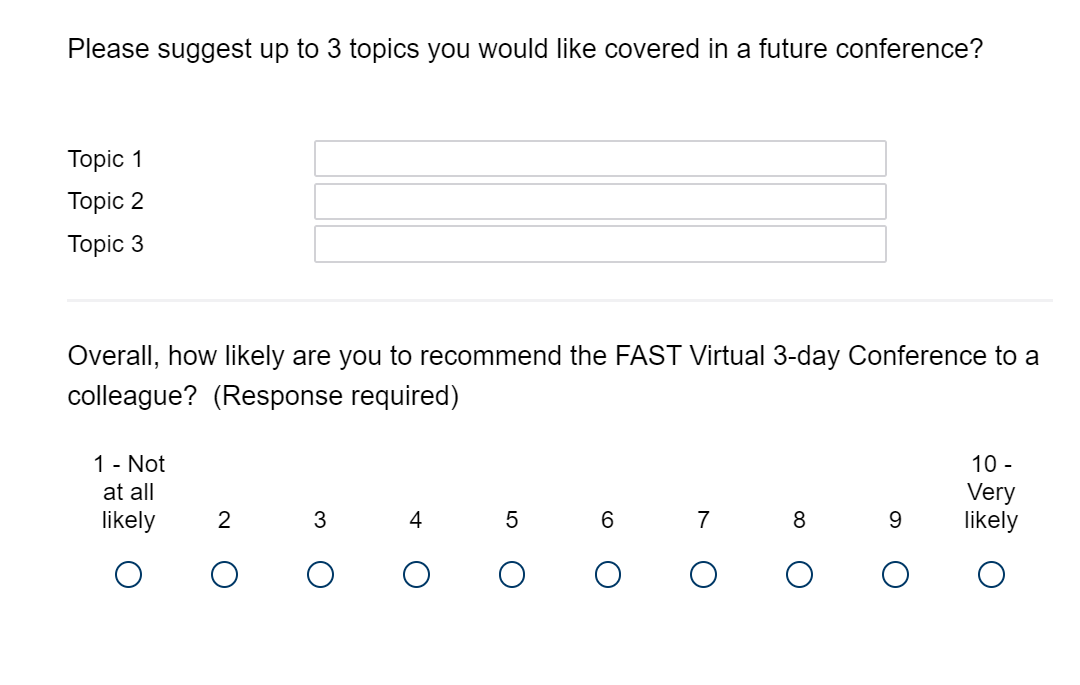Viewport: 1080px width, 685px height.
Task: Click the 'Topic 2' label text
Action: 105,201
